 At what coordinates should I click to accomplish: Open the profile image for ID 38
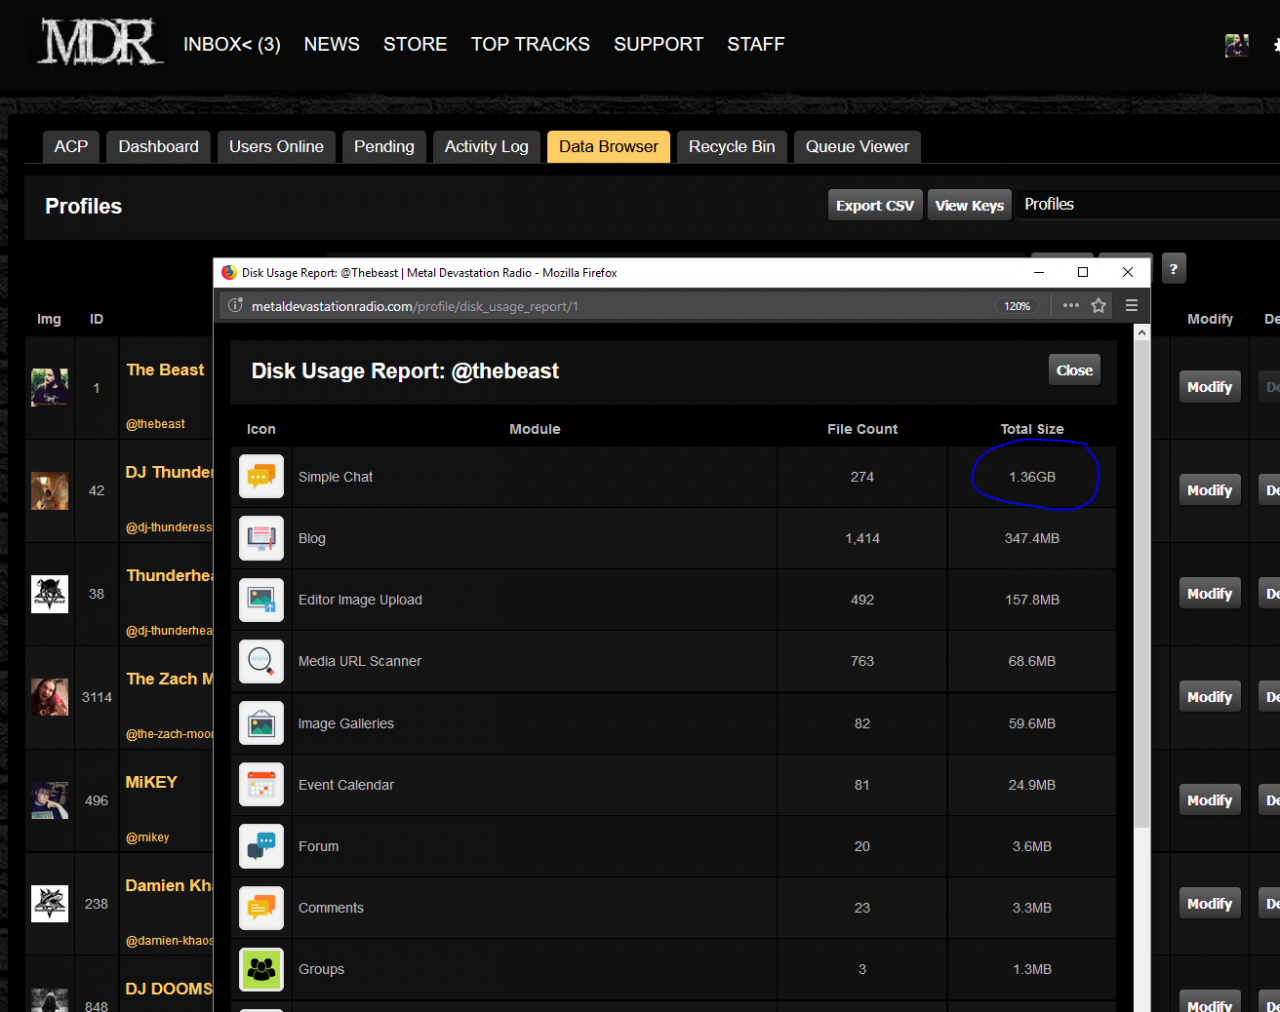tap(50, 594)
